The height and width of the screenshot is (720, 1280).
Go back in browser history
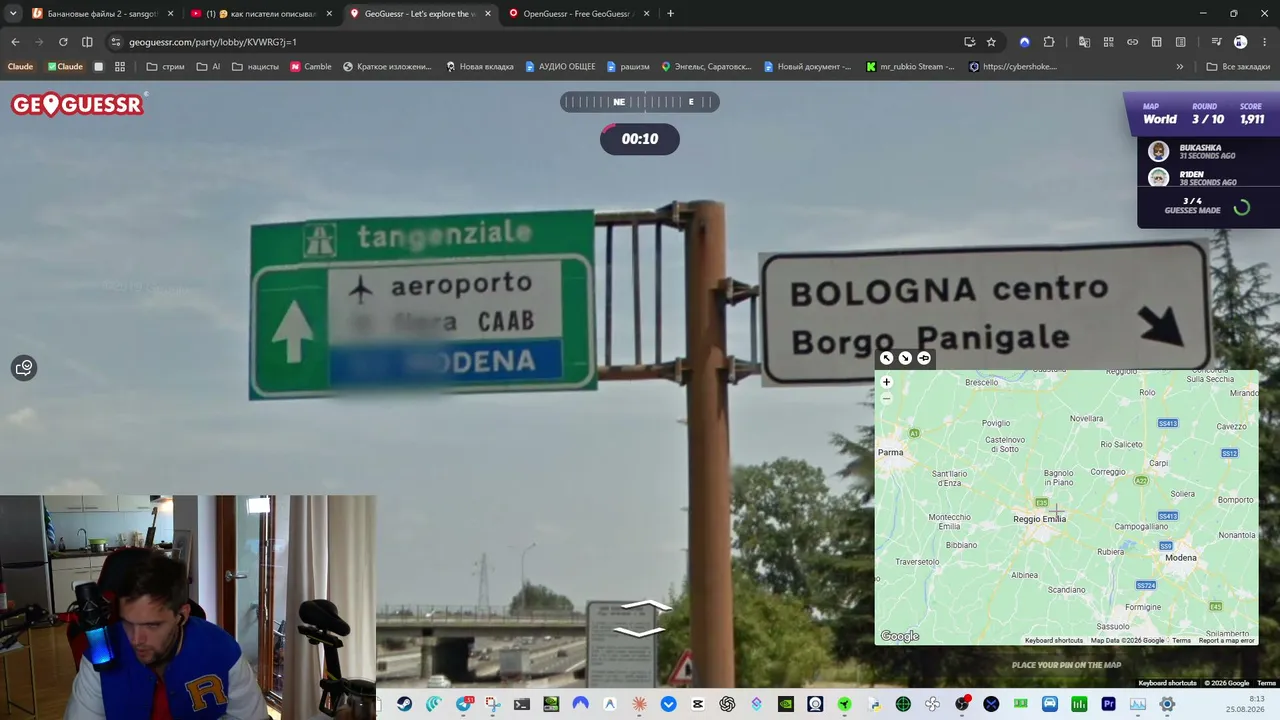coord(15,42)
